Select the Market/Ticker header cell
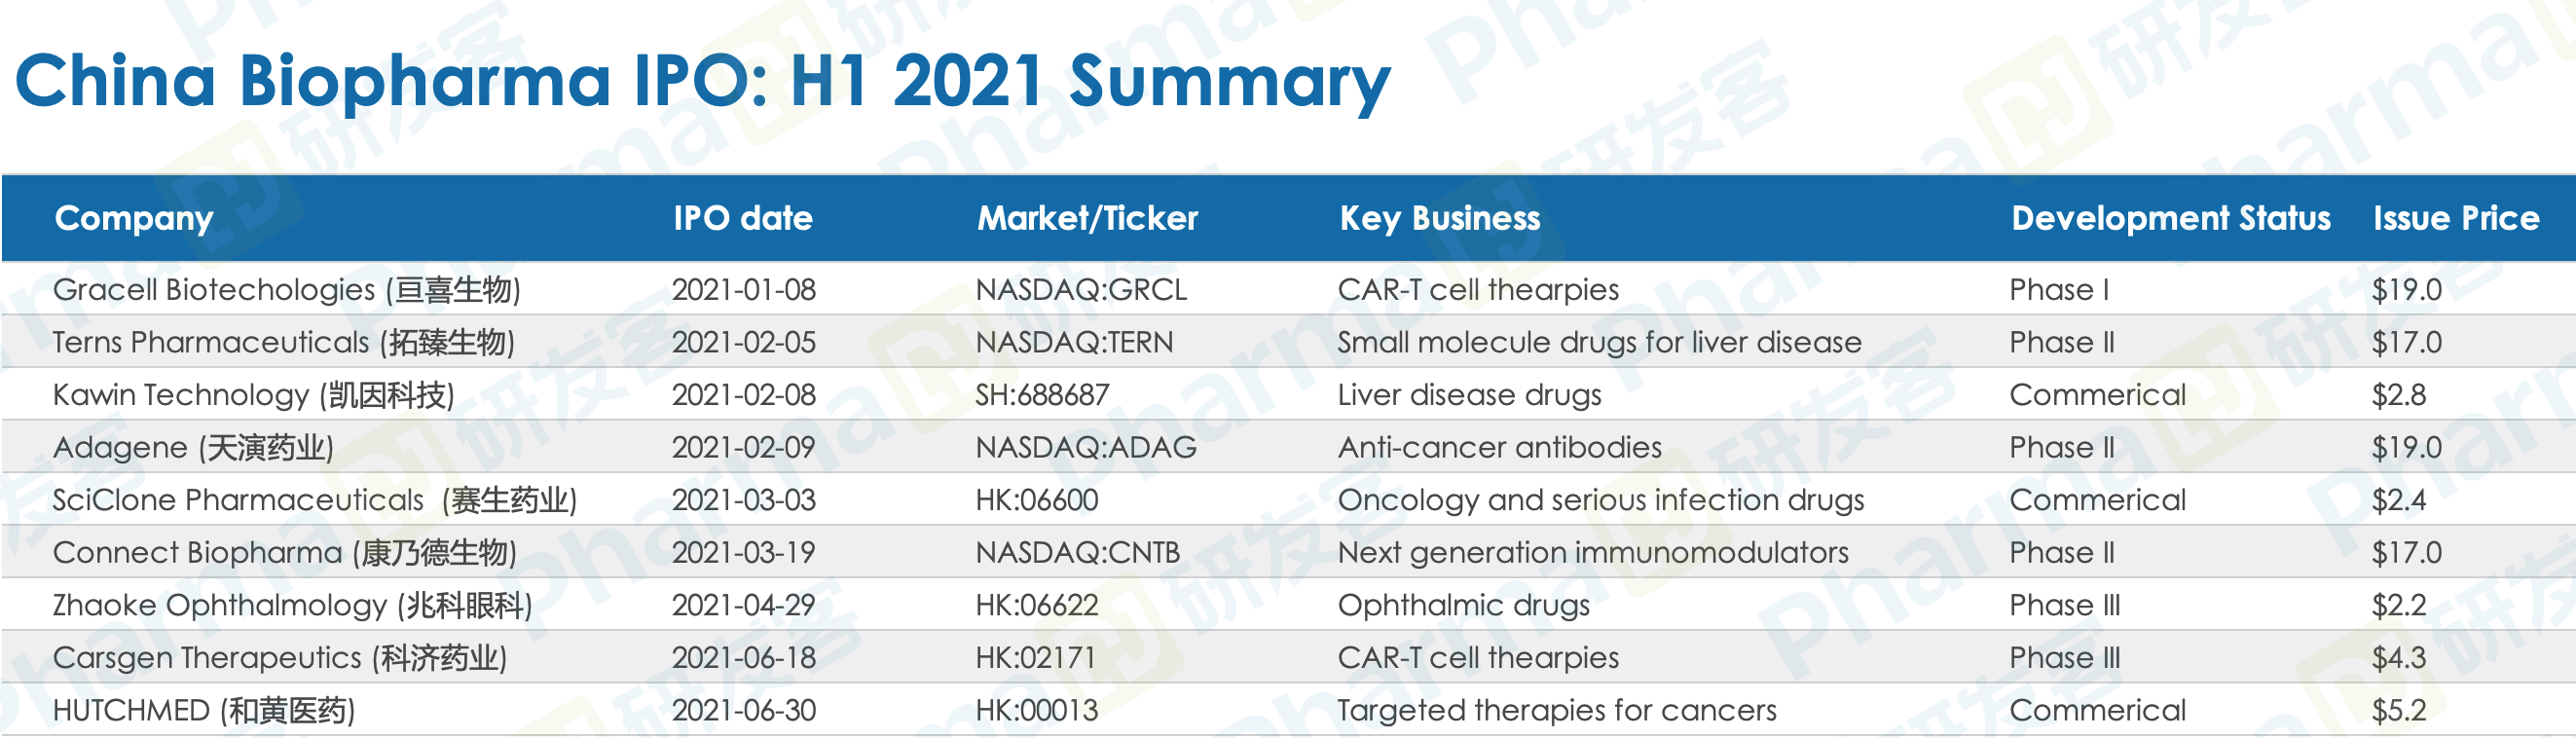This screenshot has width=2576, height=738. tap(1087, 218)
